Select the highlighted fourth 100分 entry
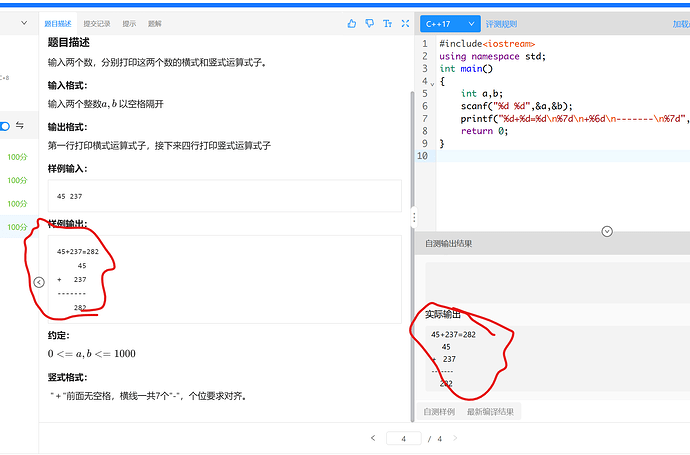Image resolution: width=690 pixels, height=455 pixels. coord(18,227)
